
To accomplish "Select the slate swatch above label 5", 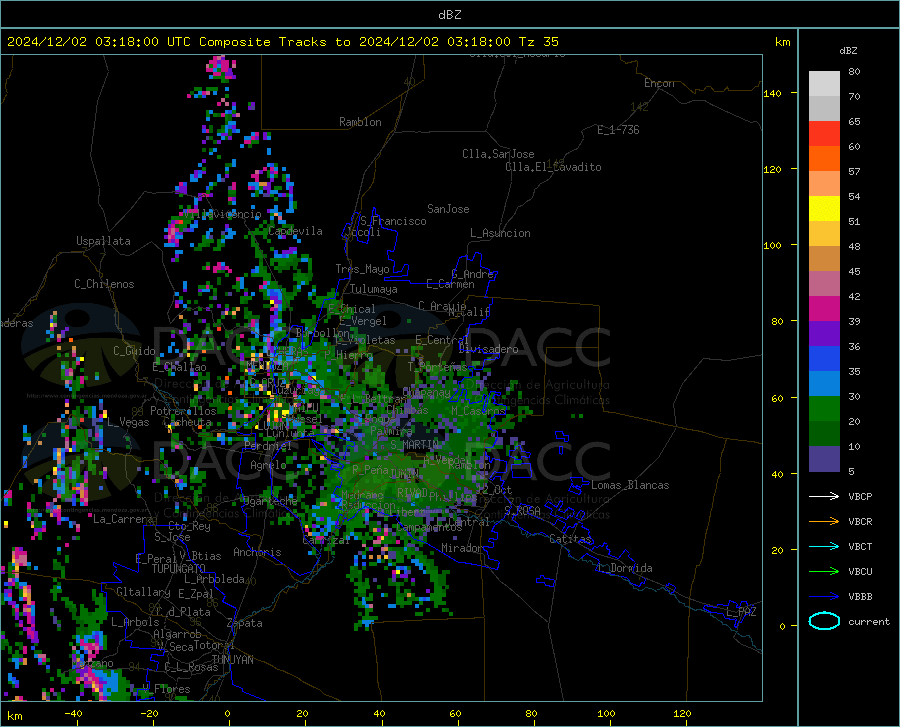I will click(824, 458).
